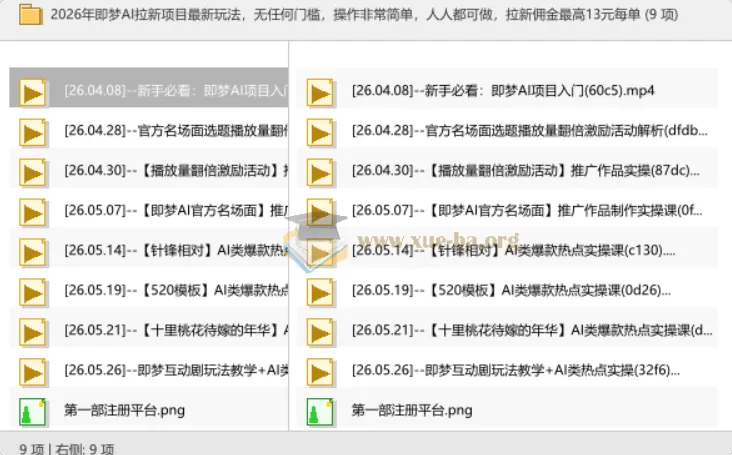The width and height of the screenshot is (732, 455).
Task: Select right pane 'AI类爆款热点实操课(c130)' file
Action: coord(507,248)
